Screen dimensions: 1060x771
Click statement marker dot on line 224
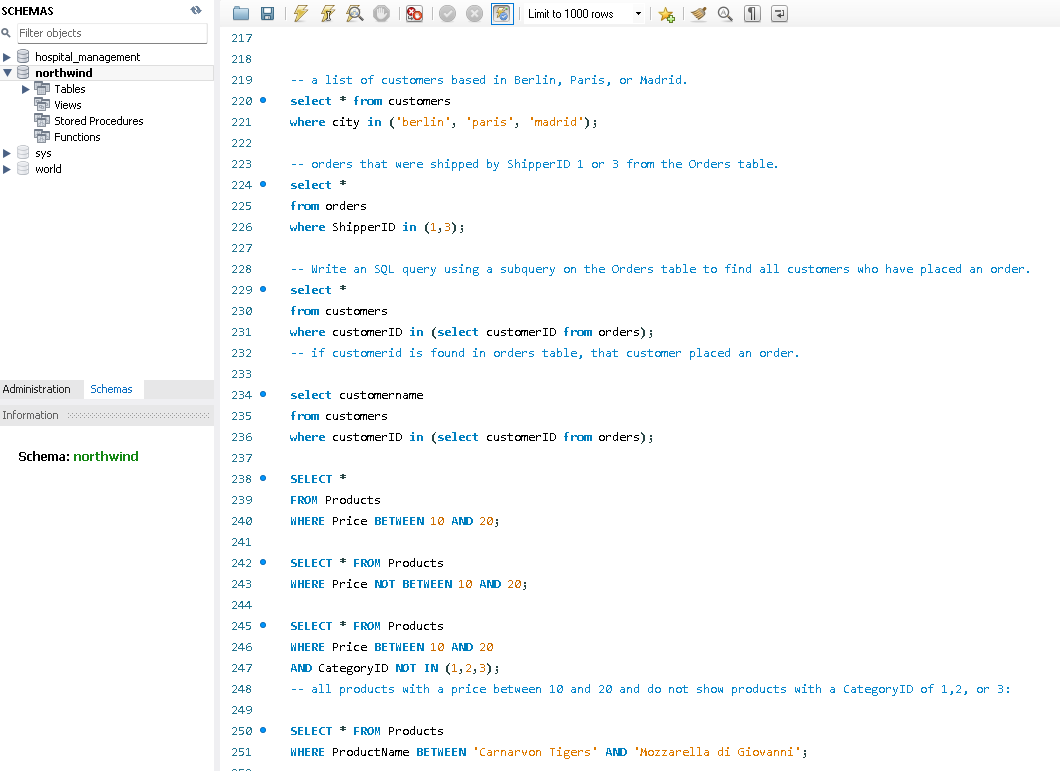(263, 184)
